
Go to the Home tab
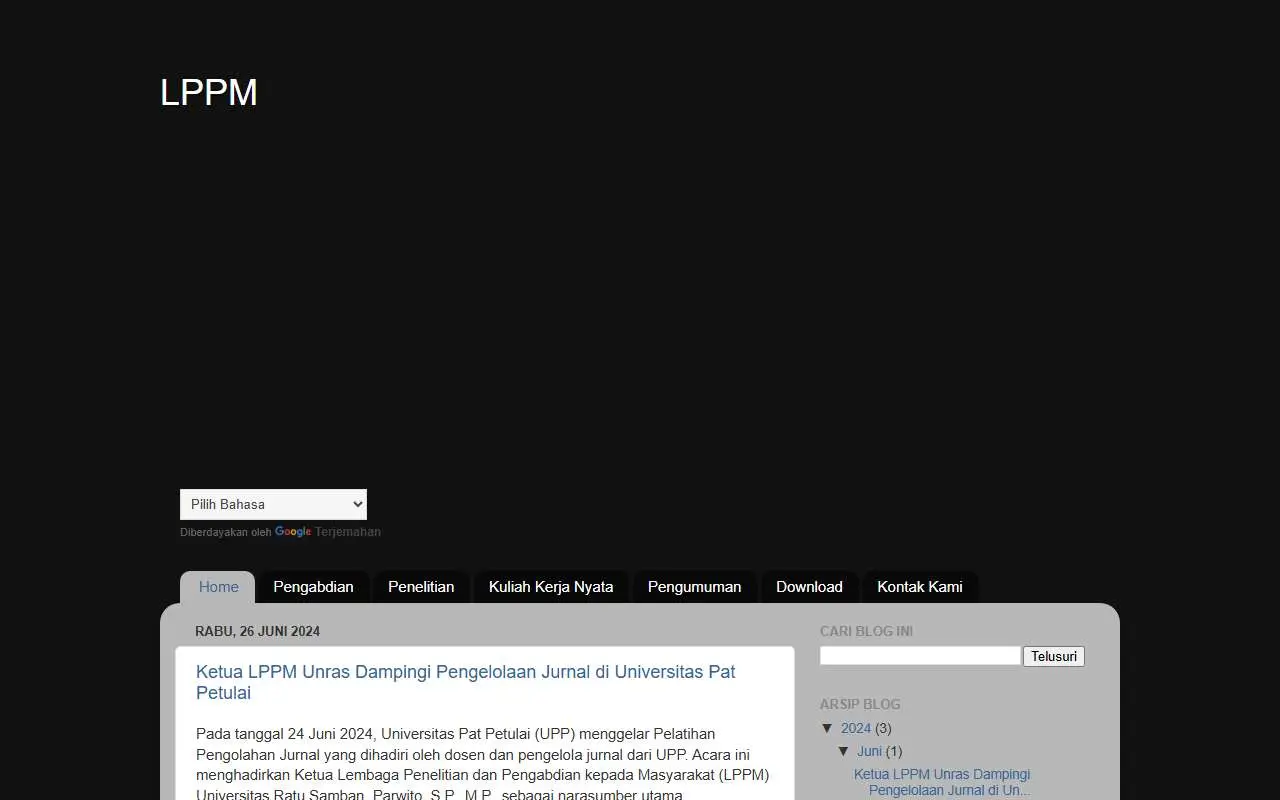tap(218, 587)
